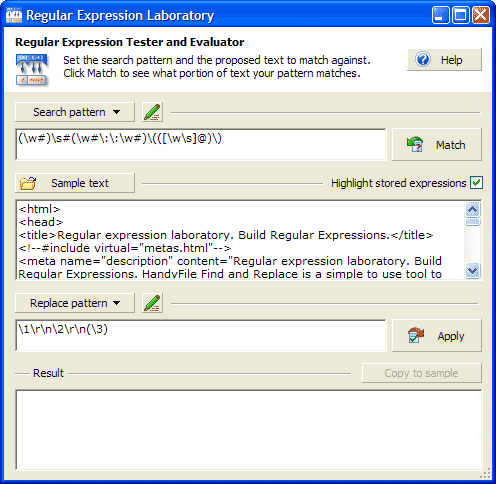Screen dimensions: 496x484
Task: Open the Search pattern dropdown
Action: pos(75,112)
